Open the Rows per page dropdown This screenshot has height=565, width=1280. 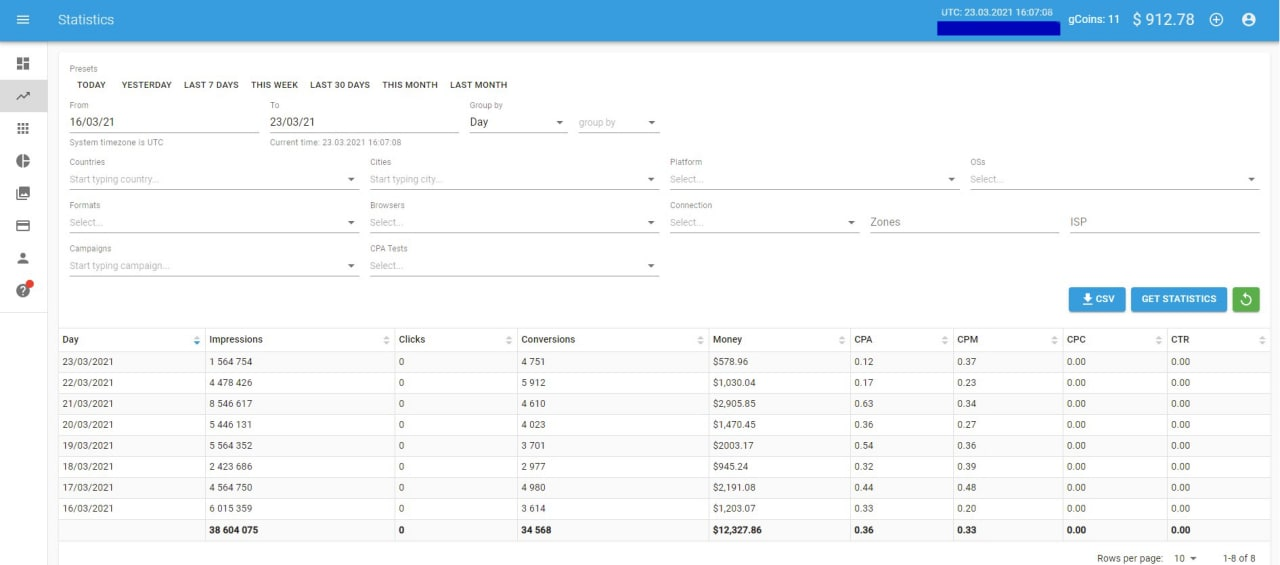coord(1185,558)
